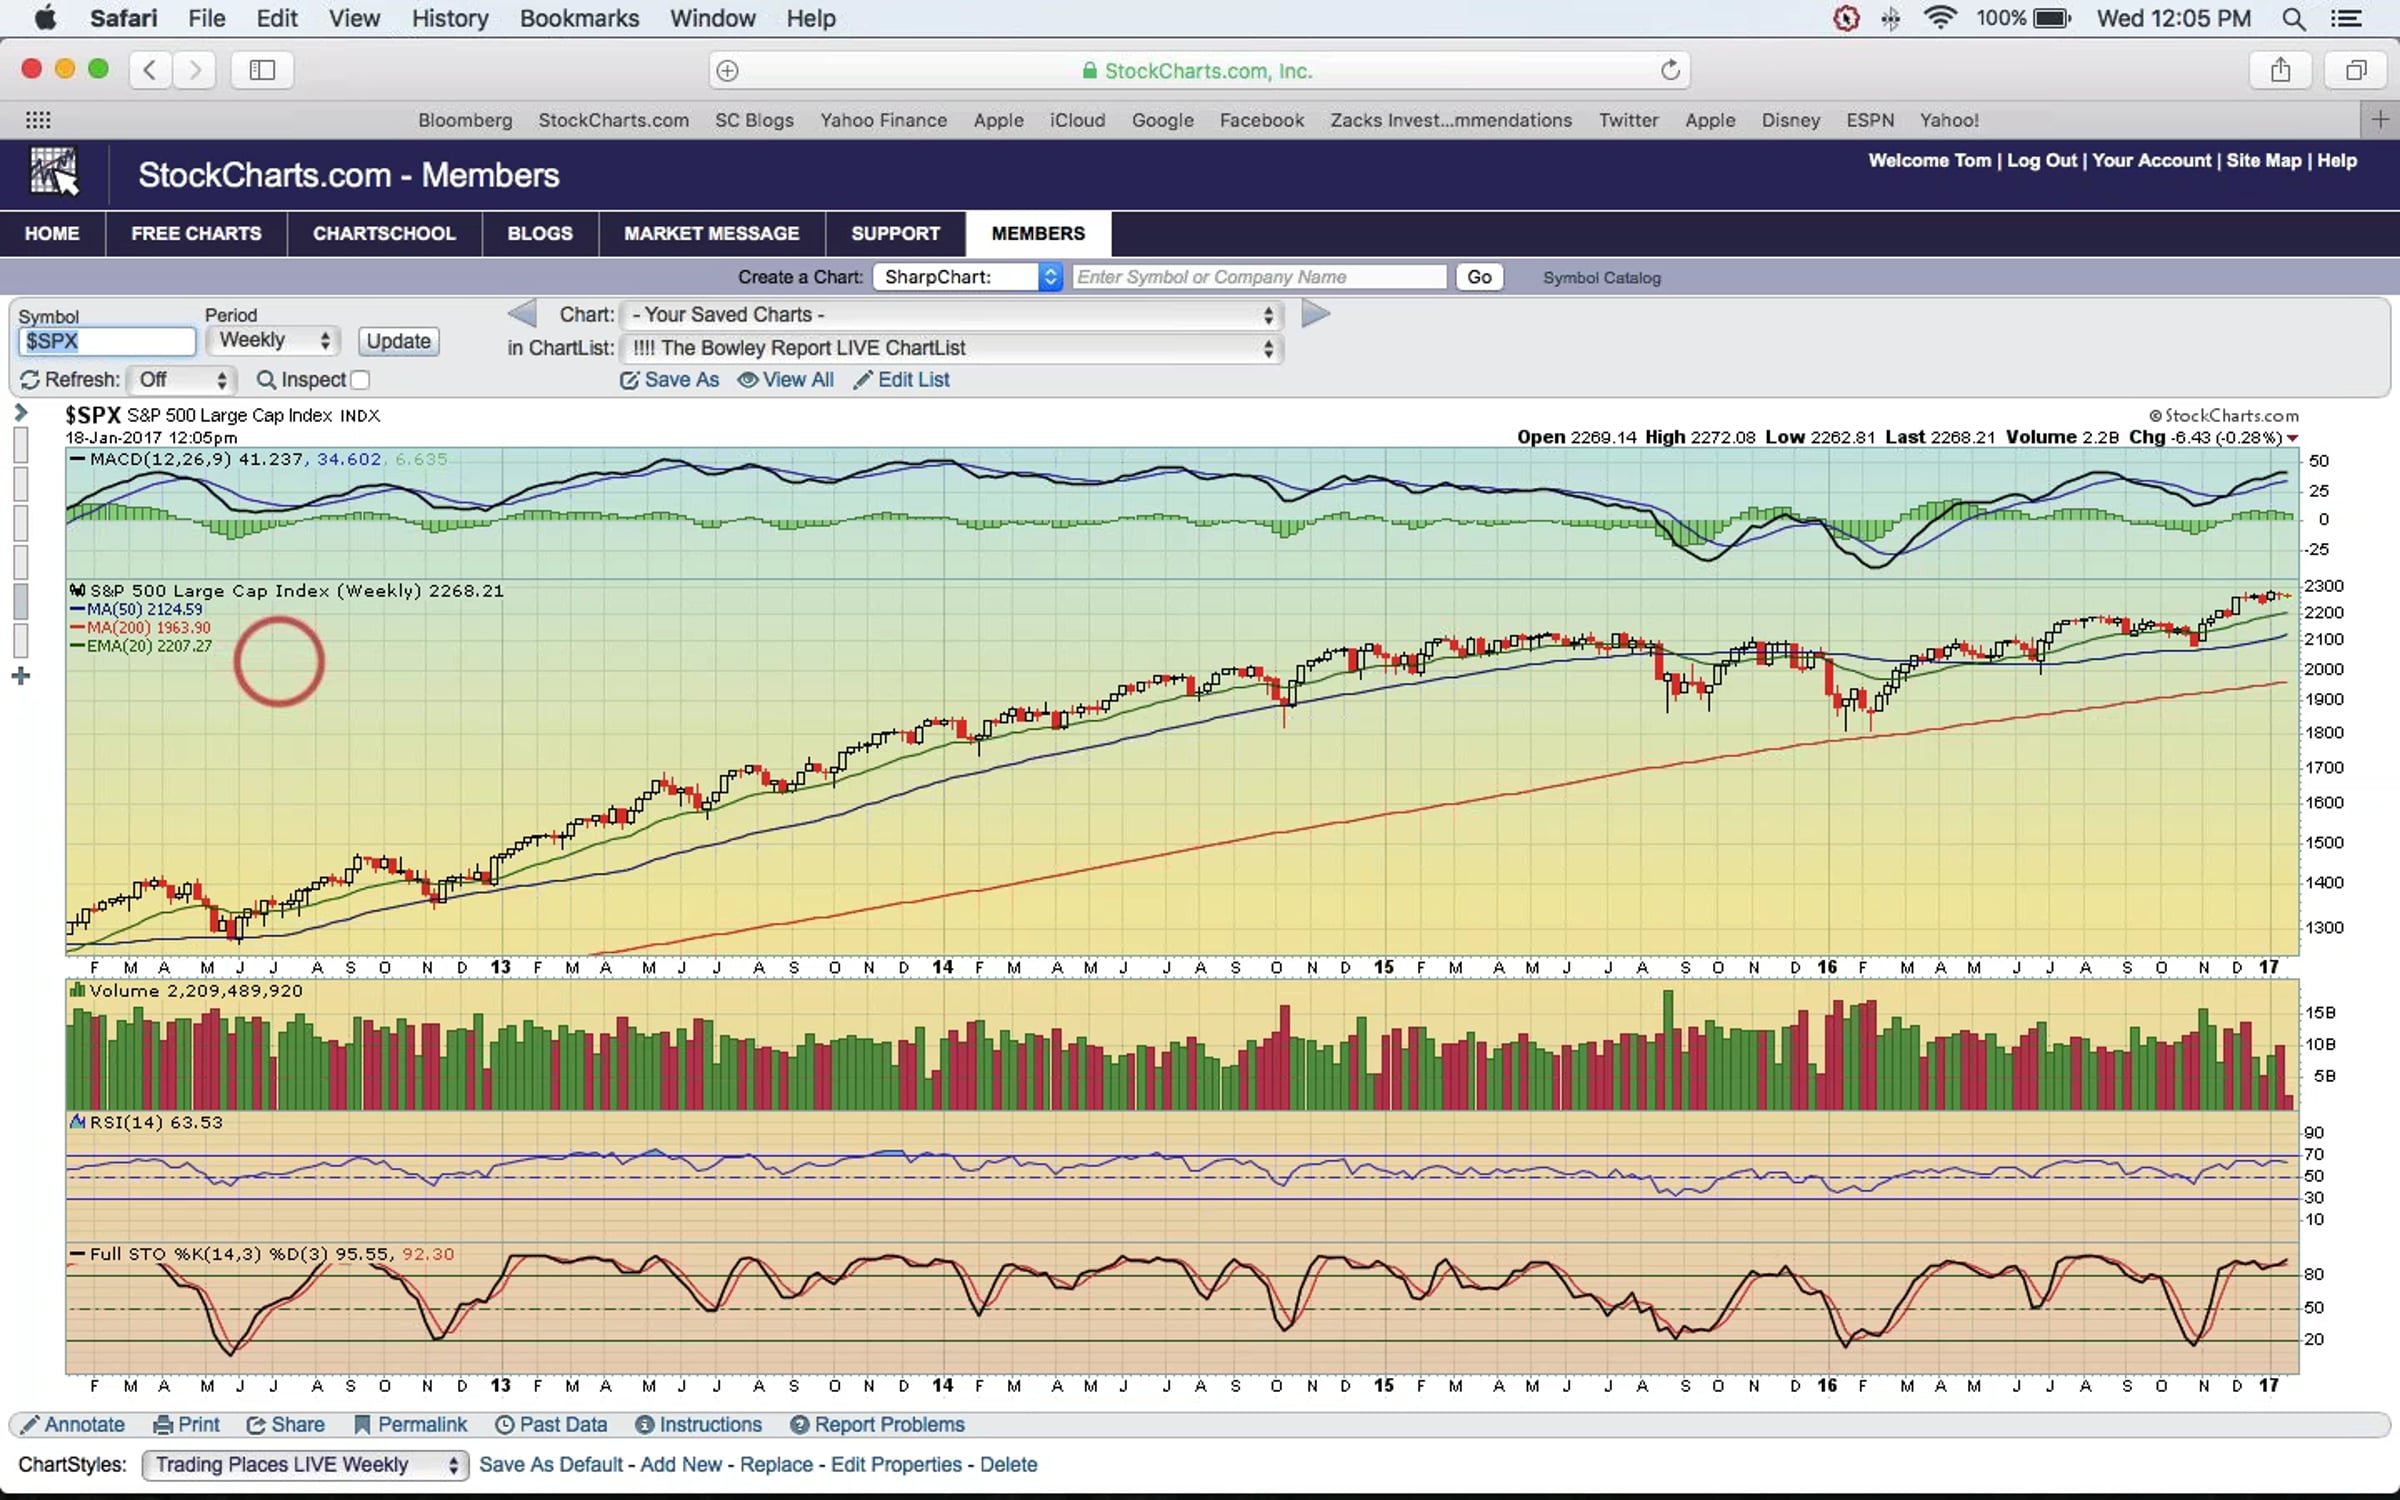This screenshot has width=2400, height=1500.
Task: Open the Bookmarks menu in the menu bar
Action: 579,18
